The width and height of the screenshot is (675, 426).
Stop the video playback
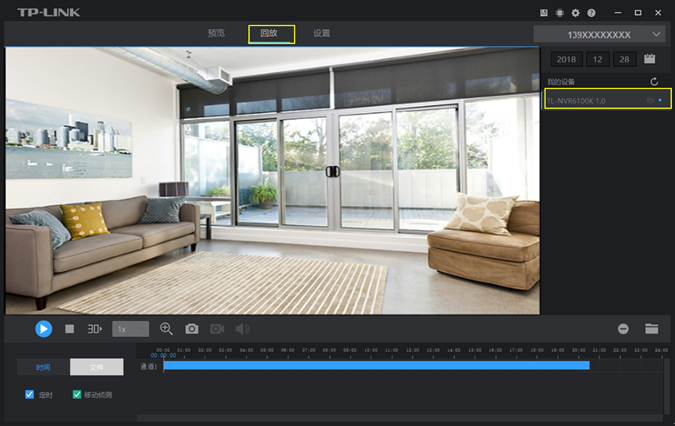(70, 329)
